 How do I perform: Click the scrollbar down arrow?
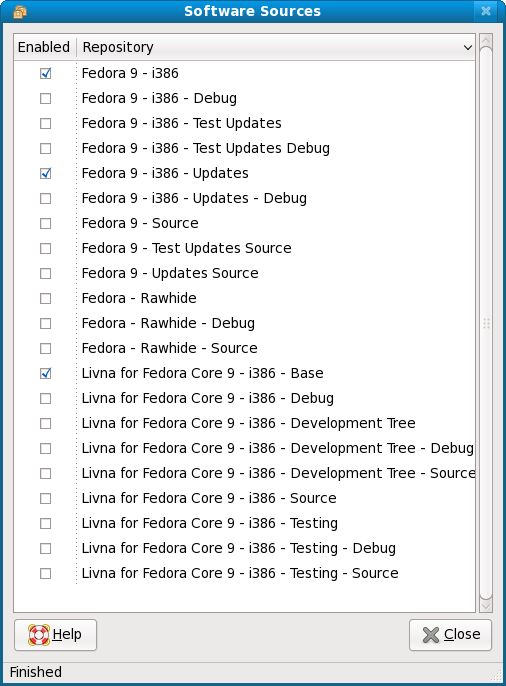coord(486,606)
